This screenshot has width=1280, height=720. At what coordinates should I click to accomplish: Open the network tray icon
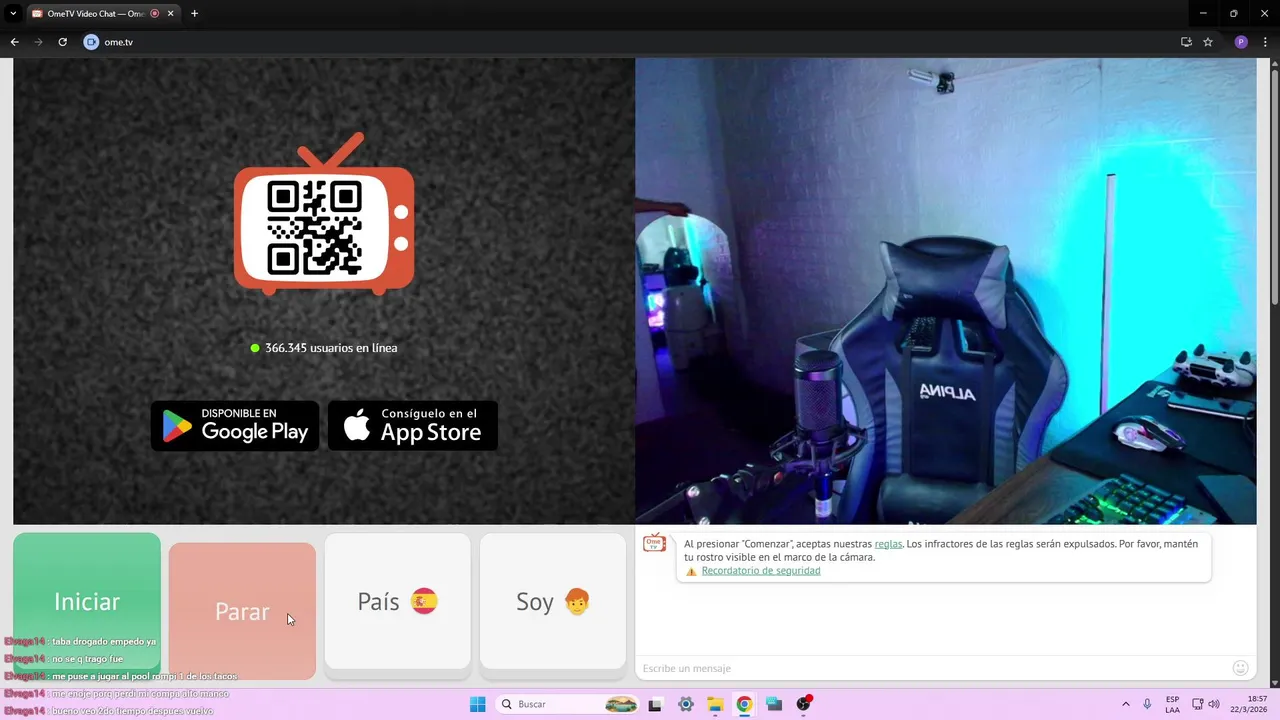tap(1198, 704)
